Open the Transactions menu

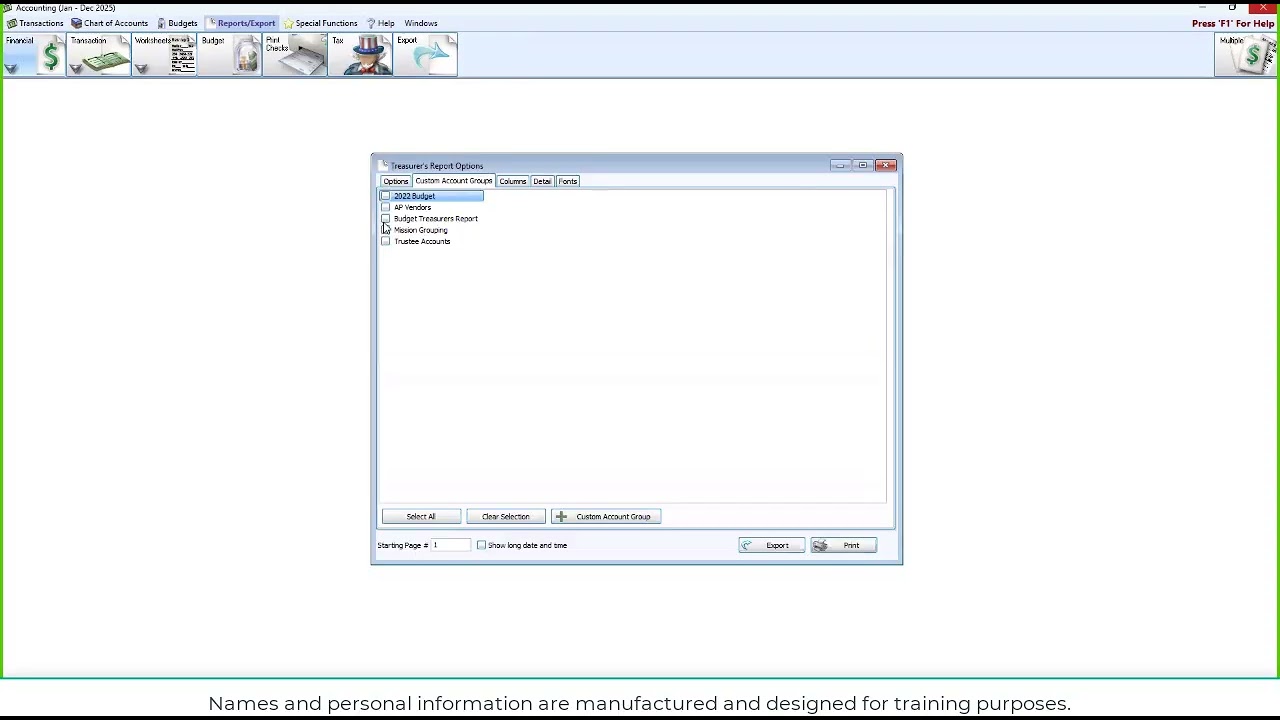(35, 23)
